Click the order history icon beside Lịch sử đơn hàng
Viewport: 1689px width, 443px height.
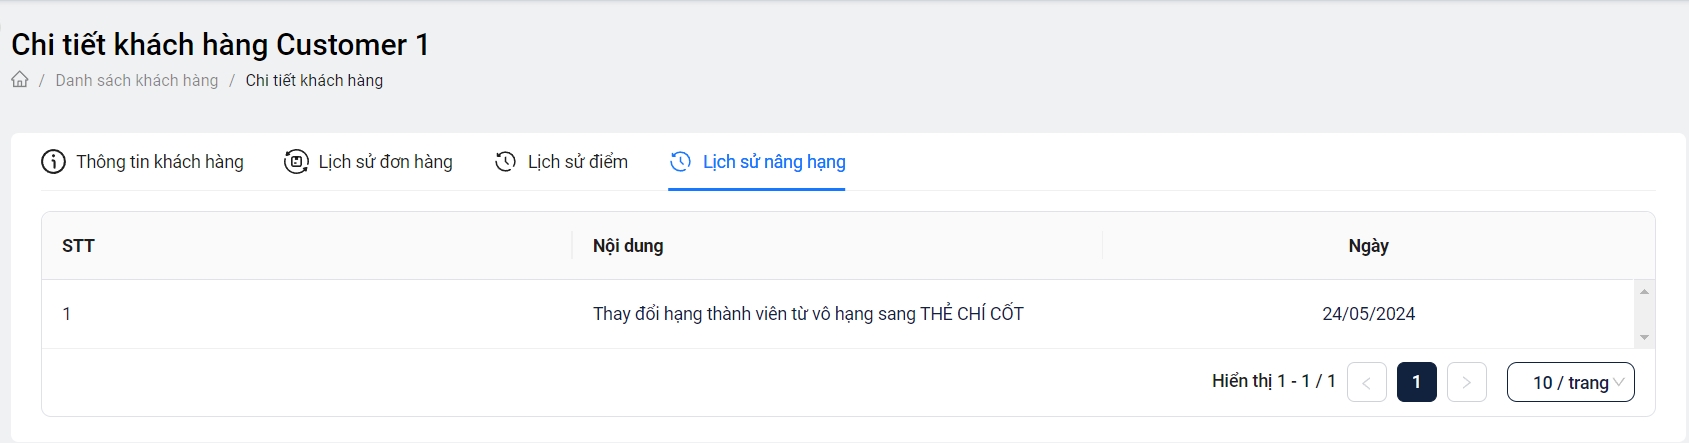[x=296, y=162]
